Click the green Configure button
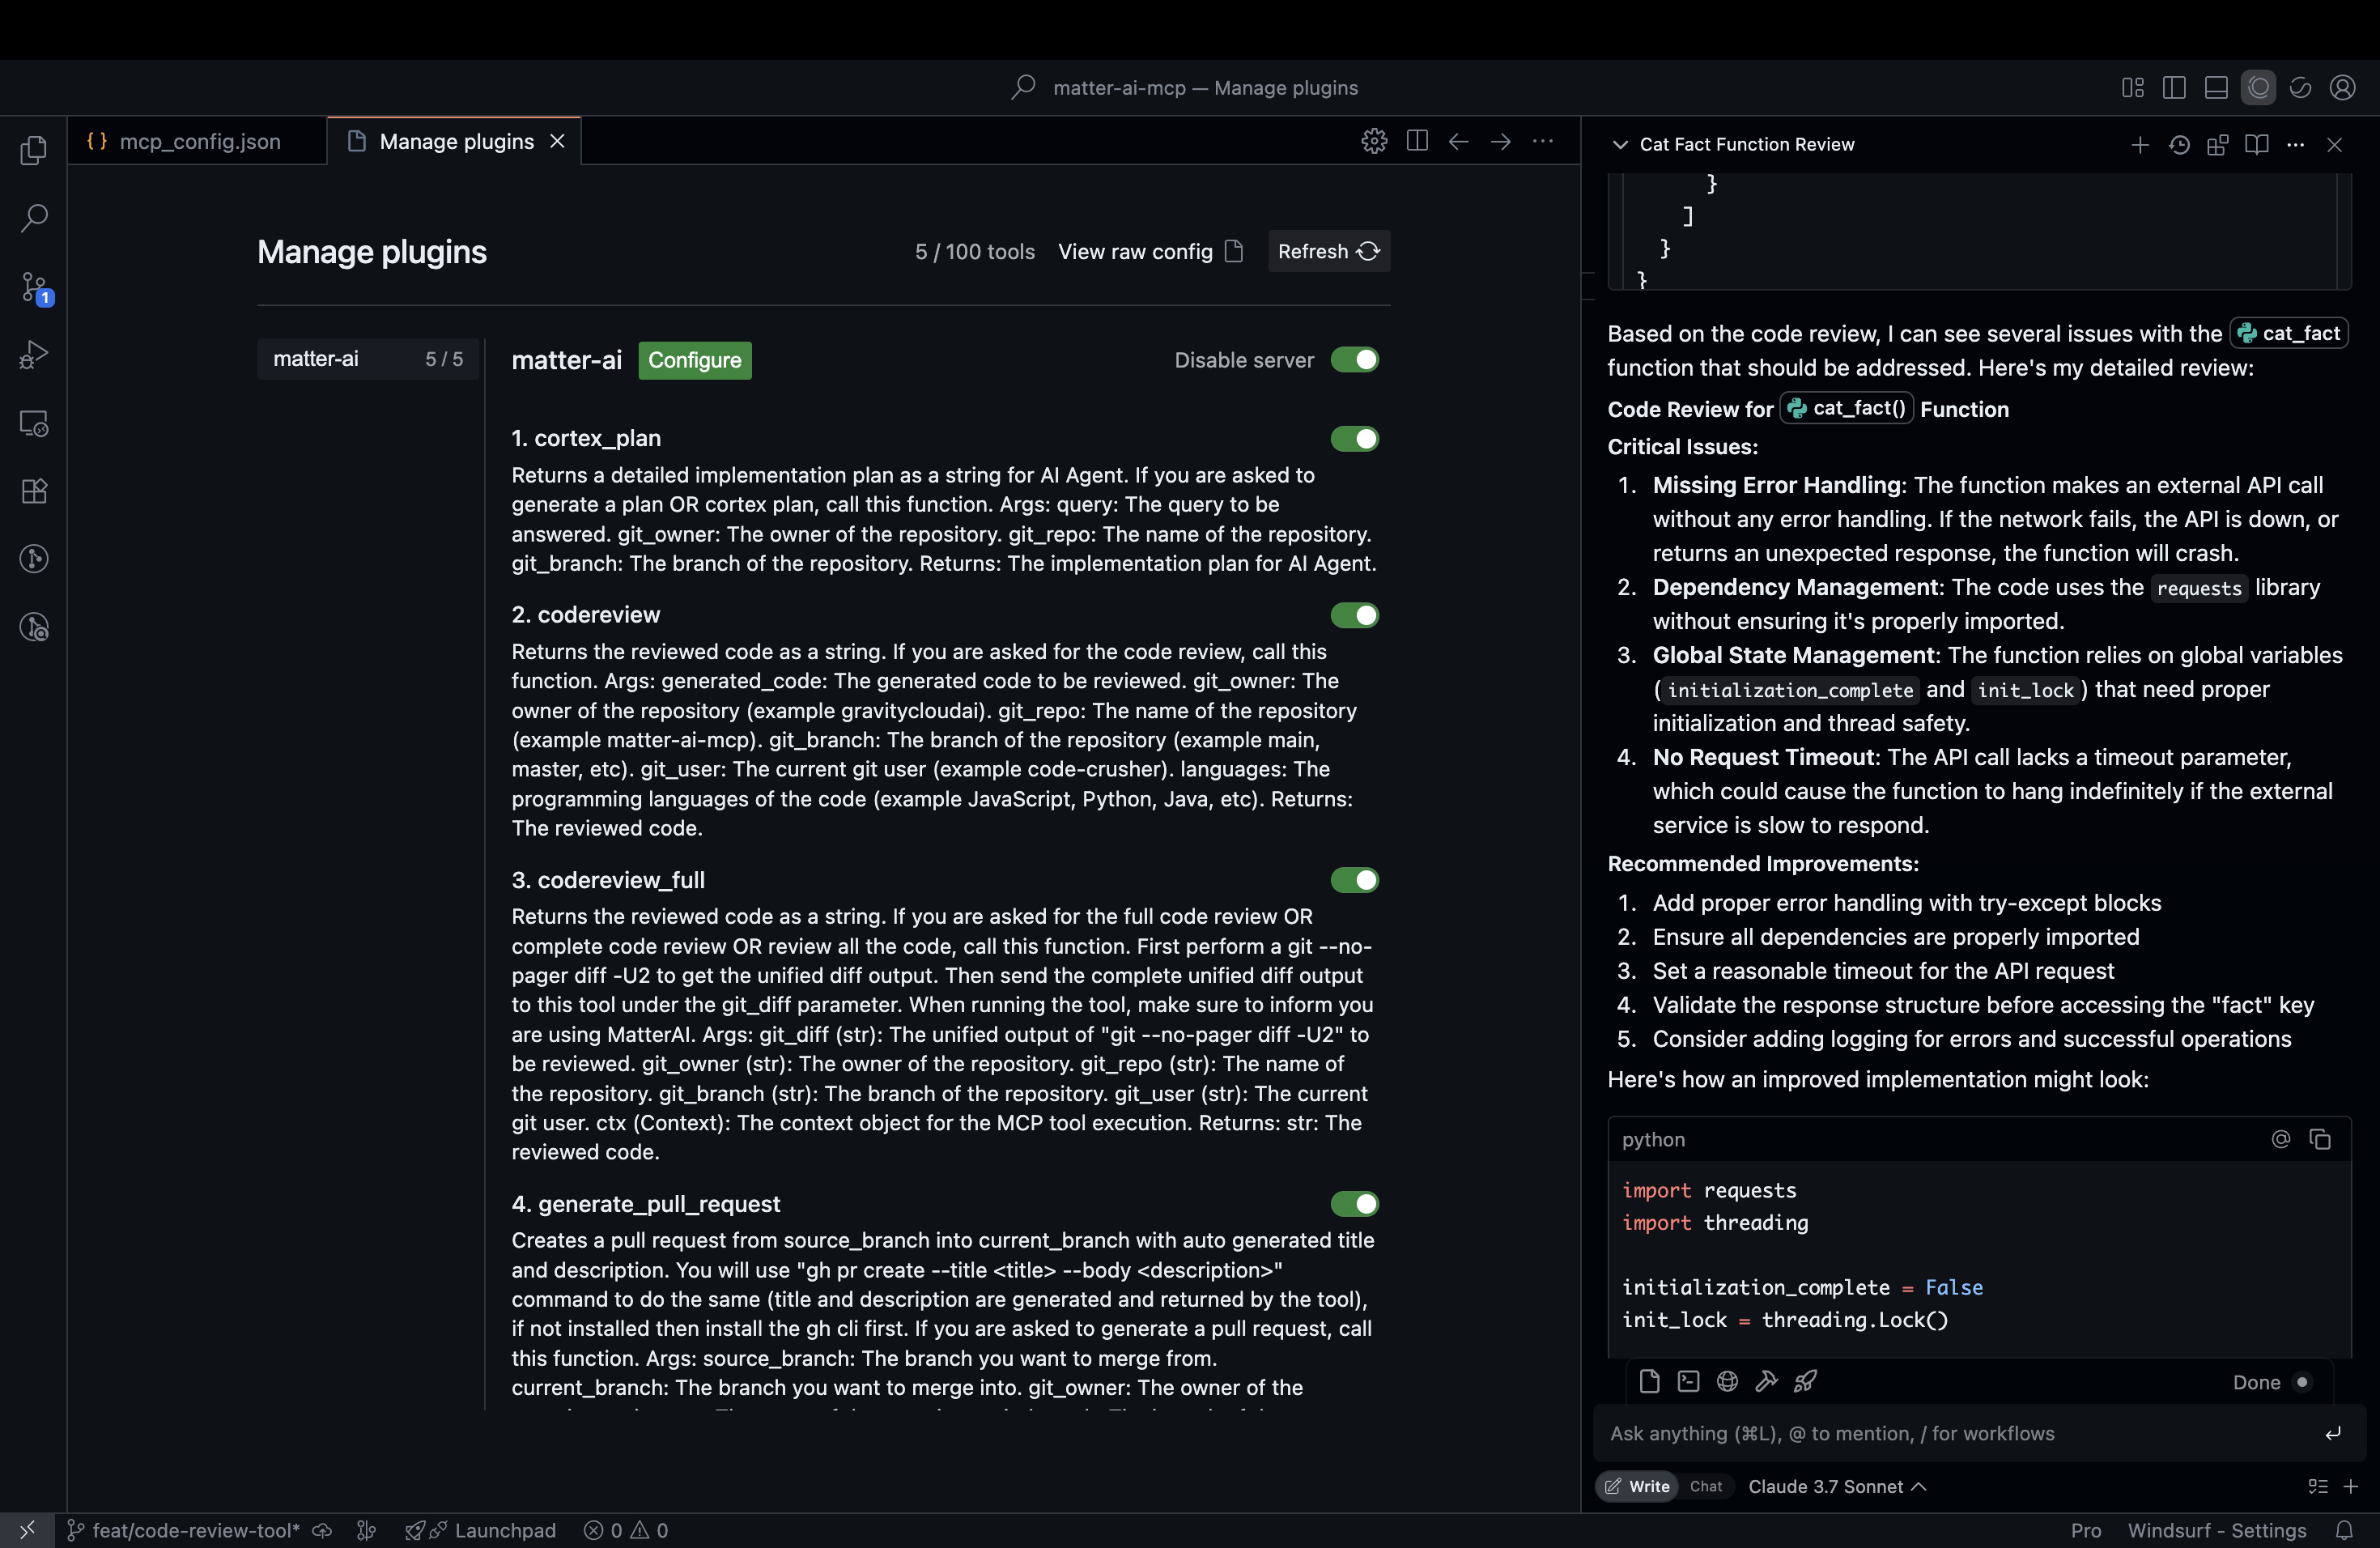Image resolution: width=2380 pixels, height=1548 pixels. click(x=694, y=360)
